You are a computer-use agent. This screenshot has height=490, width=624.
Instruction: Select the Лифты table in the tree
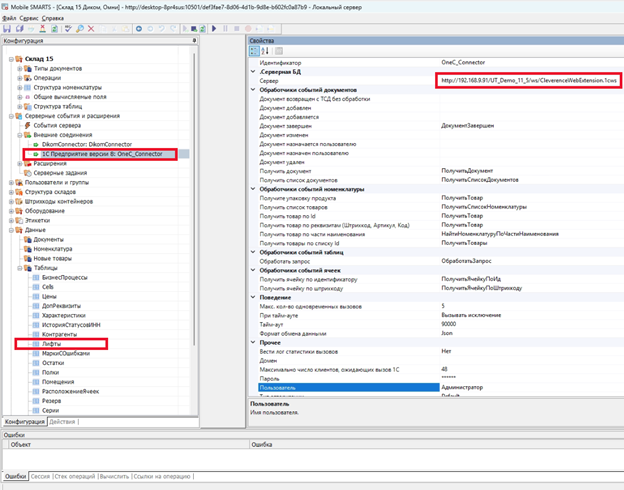(51, 343)
